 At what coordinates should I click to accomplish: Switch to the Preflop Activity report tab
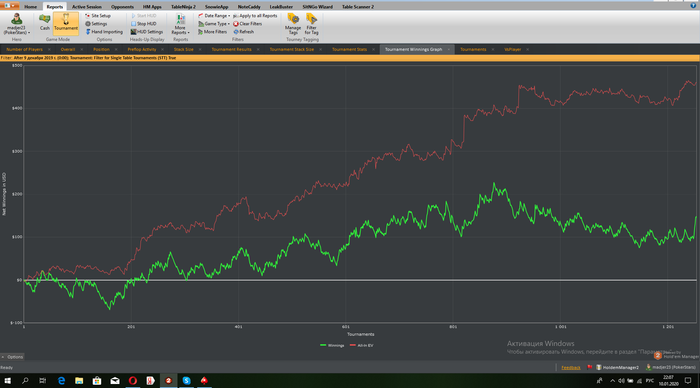[142, 50]
